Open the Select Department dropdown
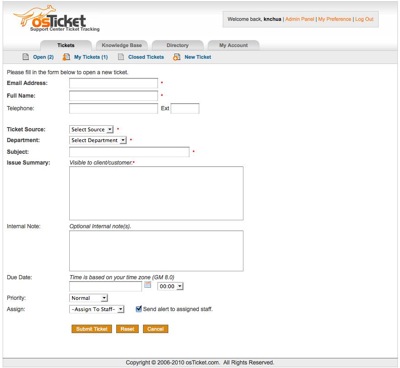The width and height of the screenshot is (400, 368). coord(98,140)
